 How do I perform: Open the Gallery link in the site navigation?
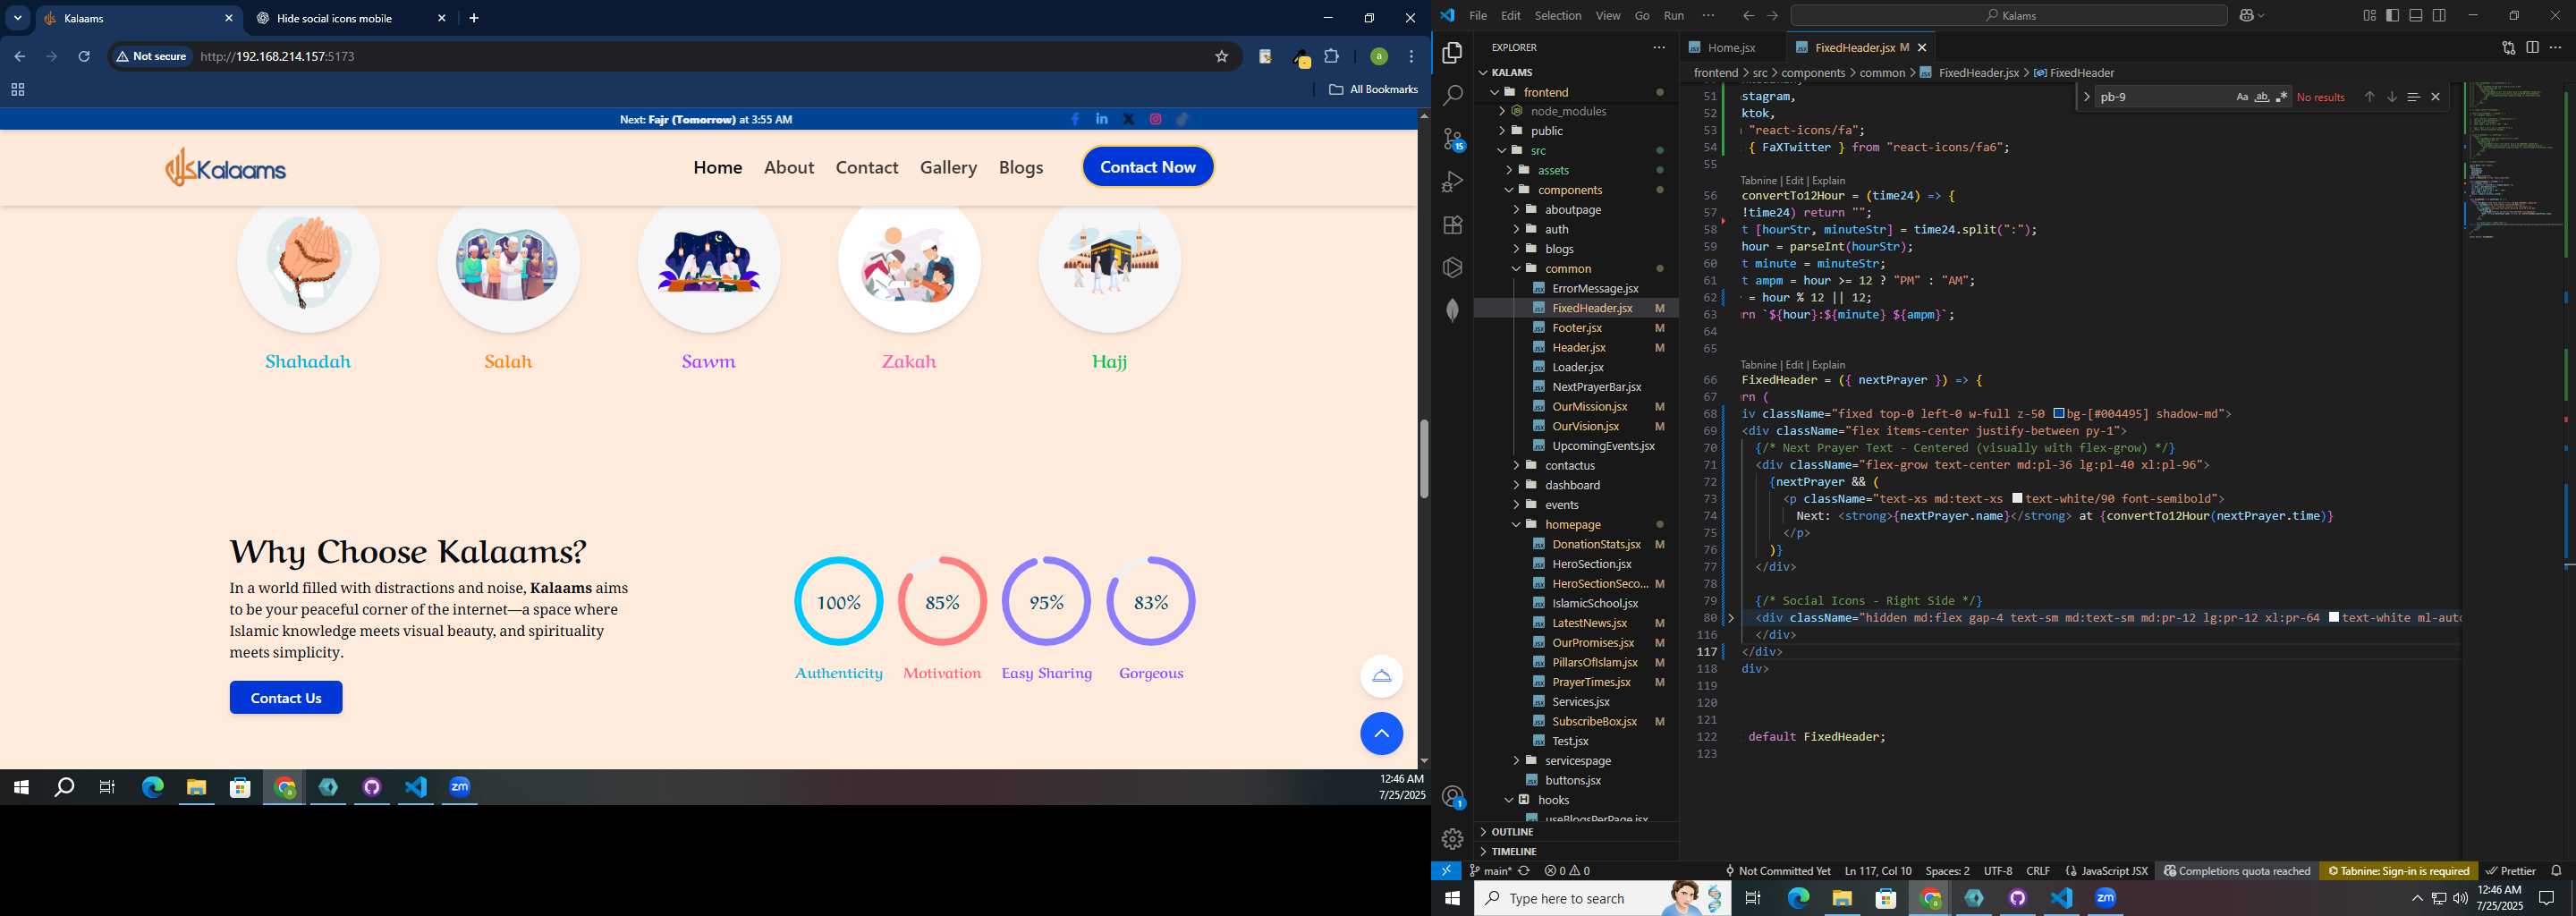coord(948,168)
